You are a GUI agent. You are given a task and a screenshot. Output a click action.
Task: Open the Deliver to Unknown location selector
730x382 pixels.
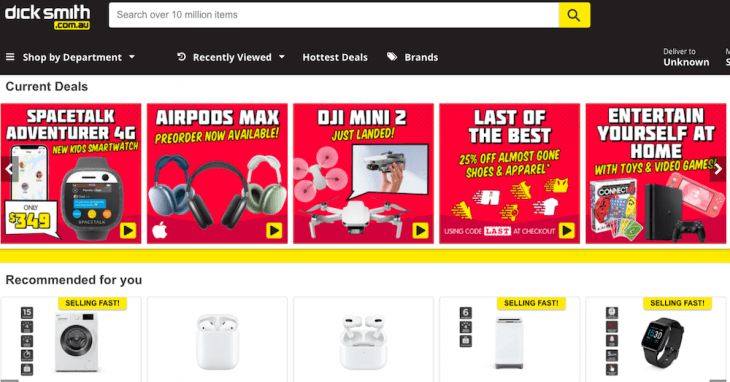coord(686,57)
